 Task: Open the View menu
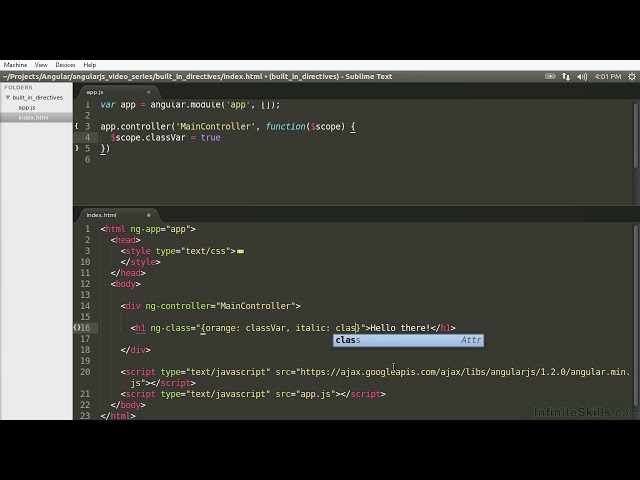[x=41, y=65]
